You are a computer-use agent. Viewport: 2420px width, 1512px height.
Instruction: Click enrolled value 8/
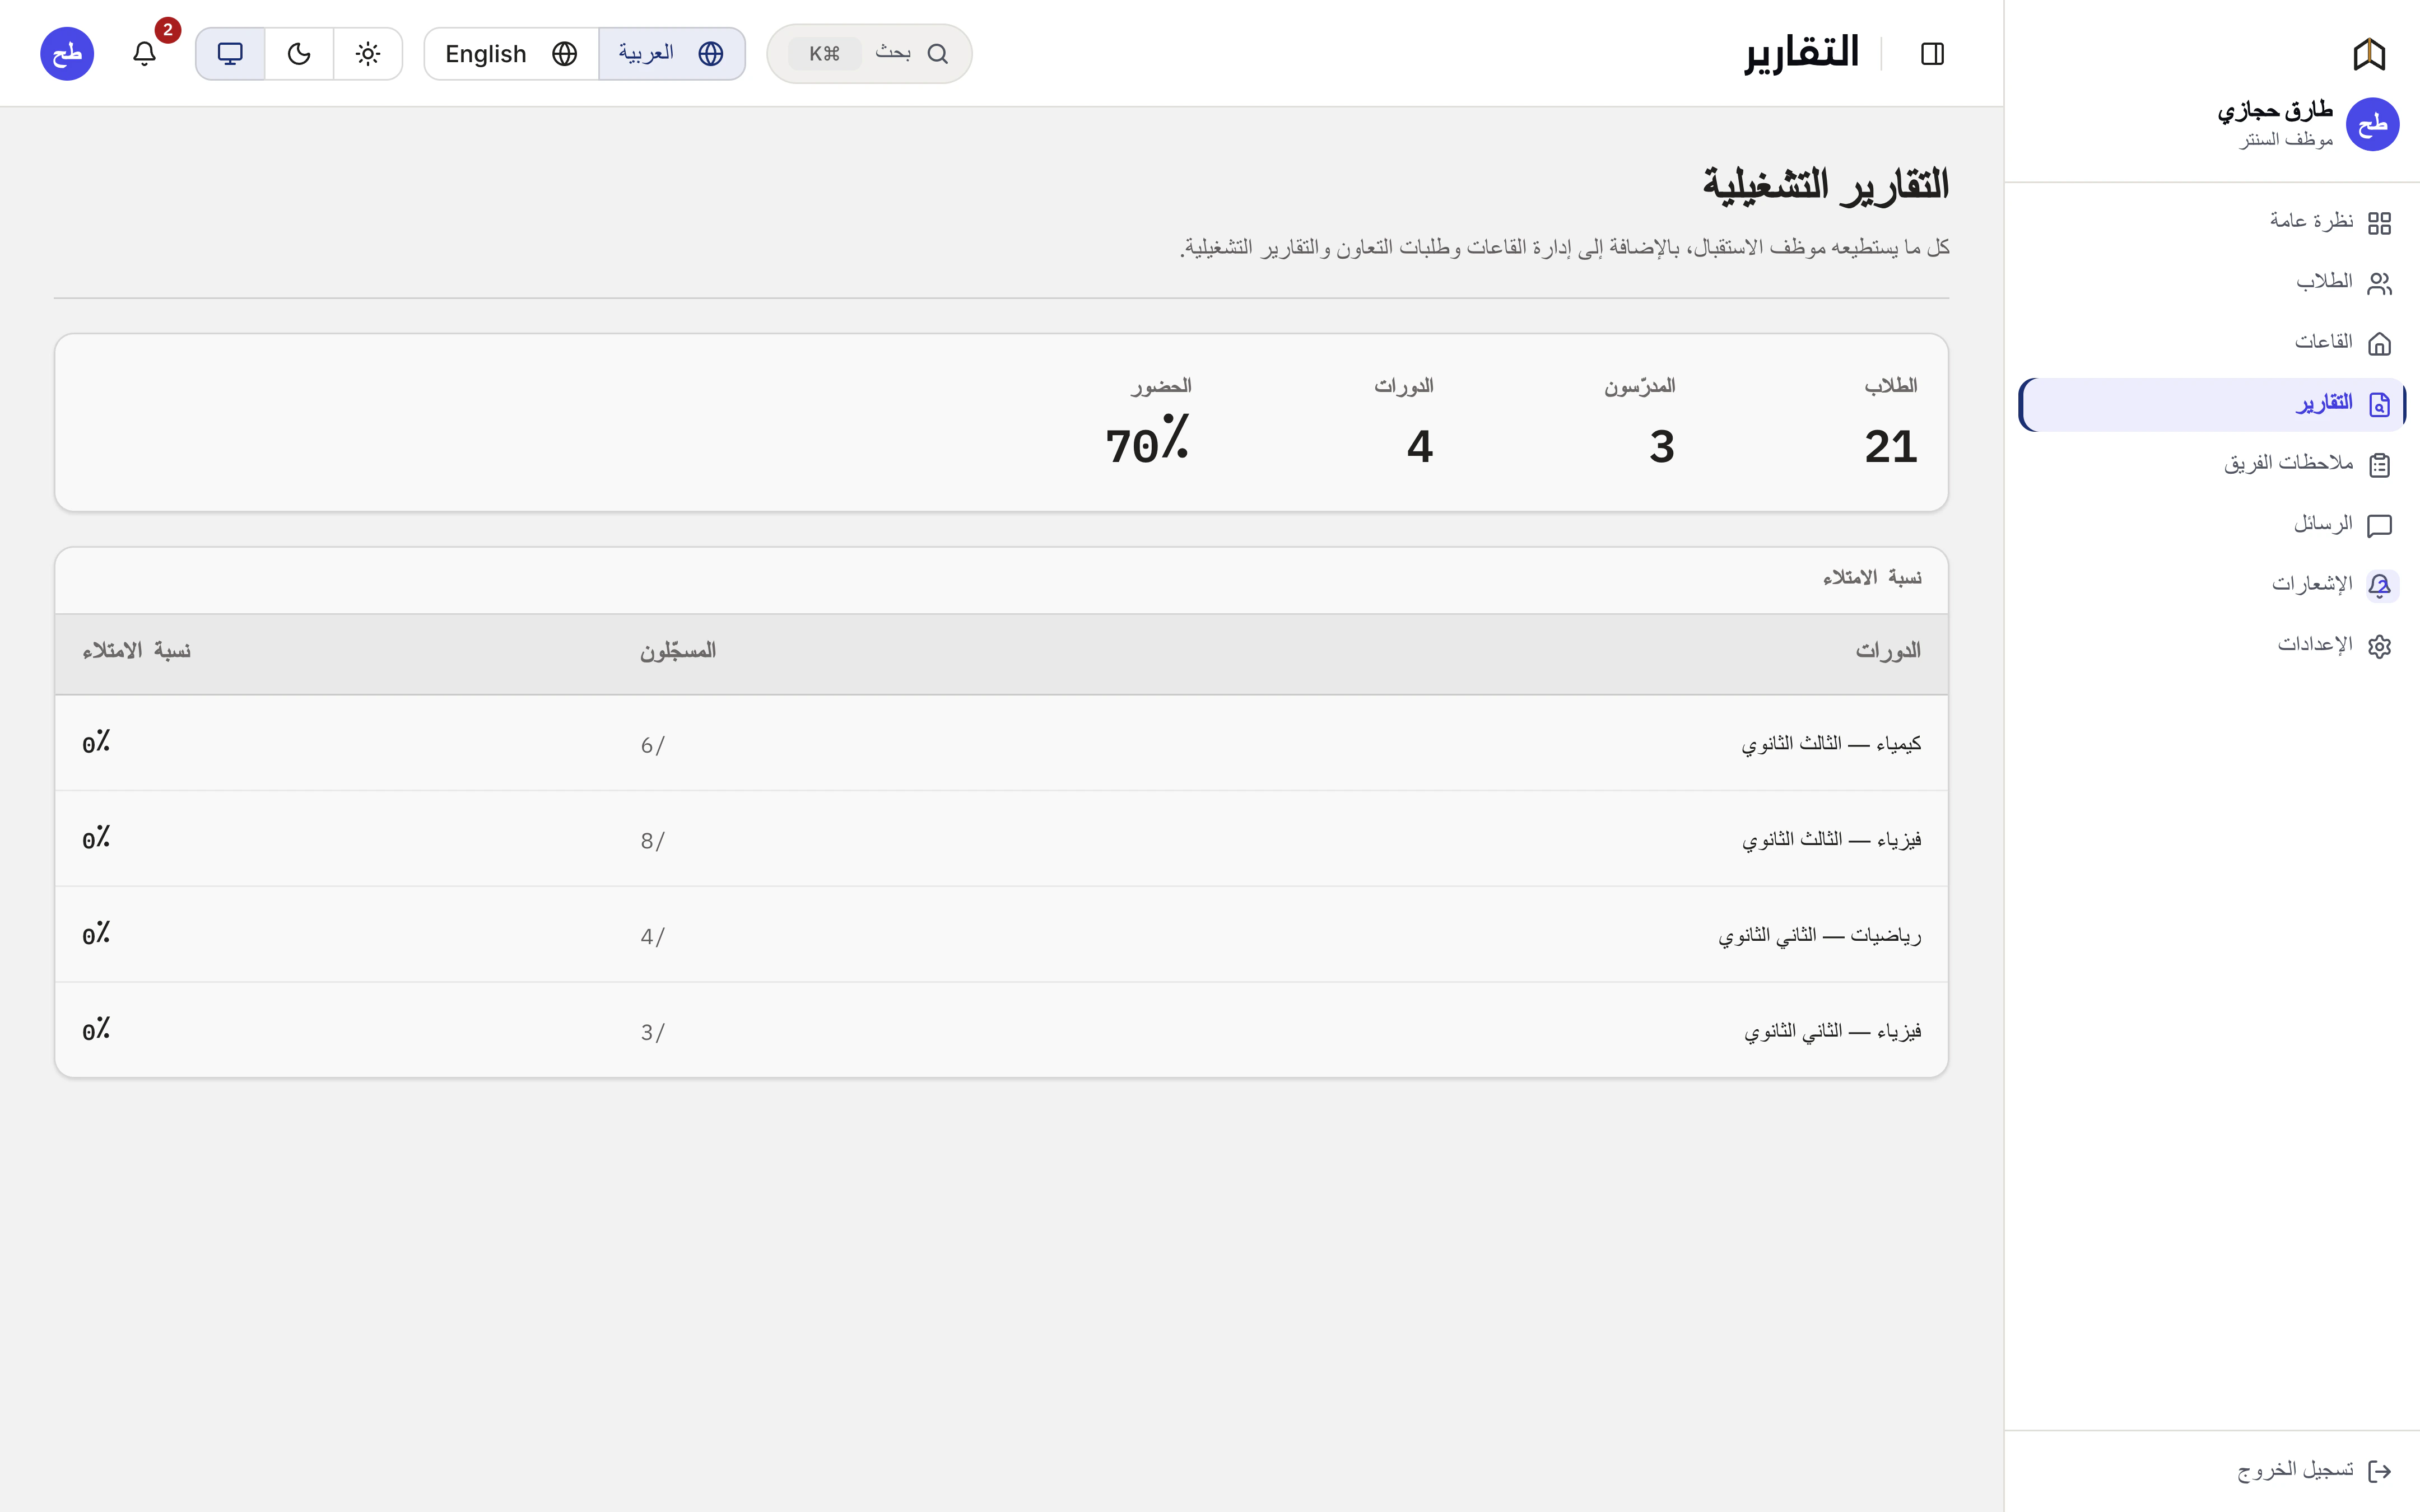click(652, 841)
